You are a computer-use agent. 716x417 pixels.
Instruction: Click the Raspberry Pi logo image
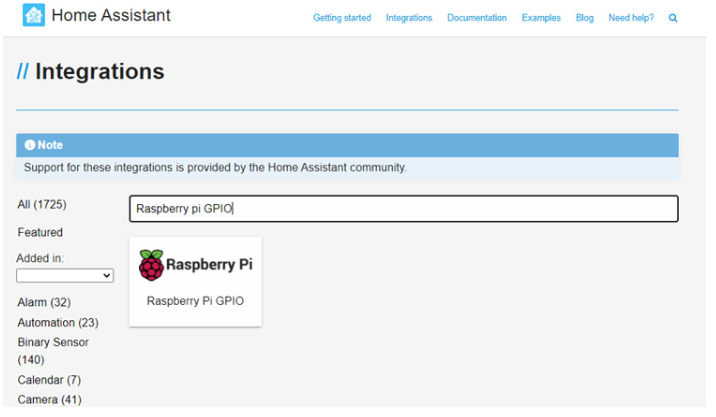pos(195,265)
